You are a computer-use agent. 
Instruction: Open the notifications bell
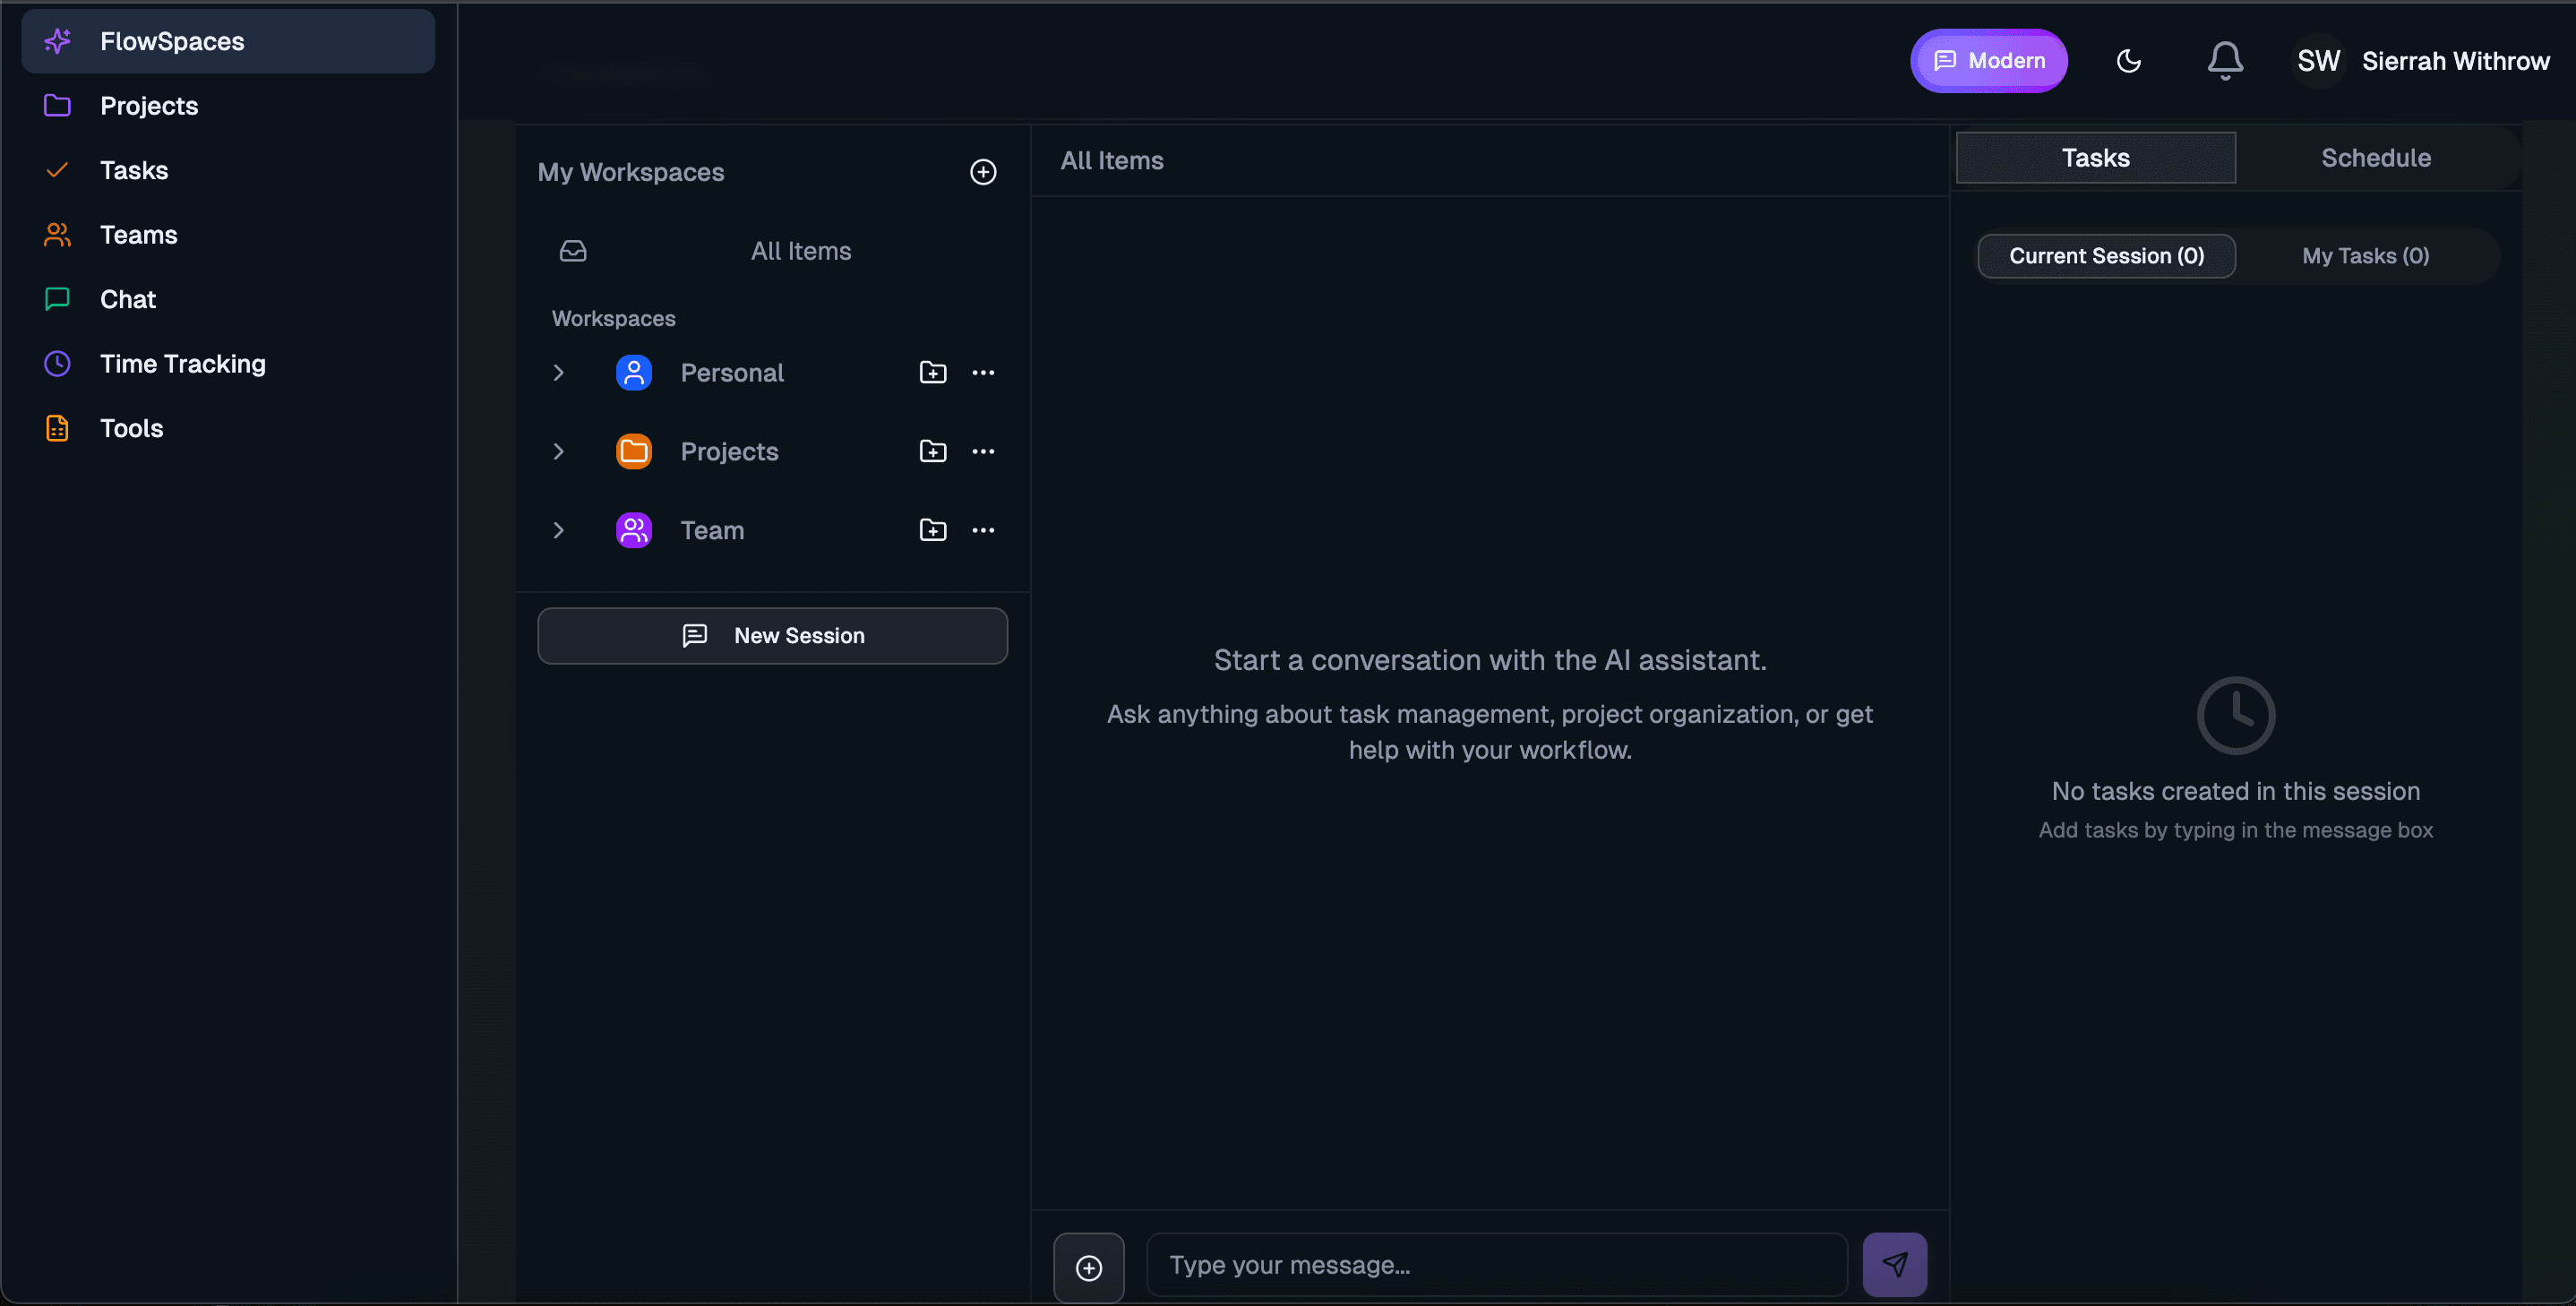tap(2225, 61)
